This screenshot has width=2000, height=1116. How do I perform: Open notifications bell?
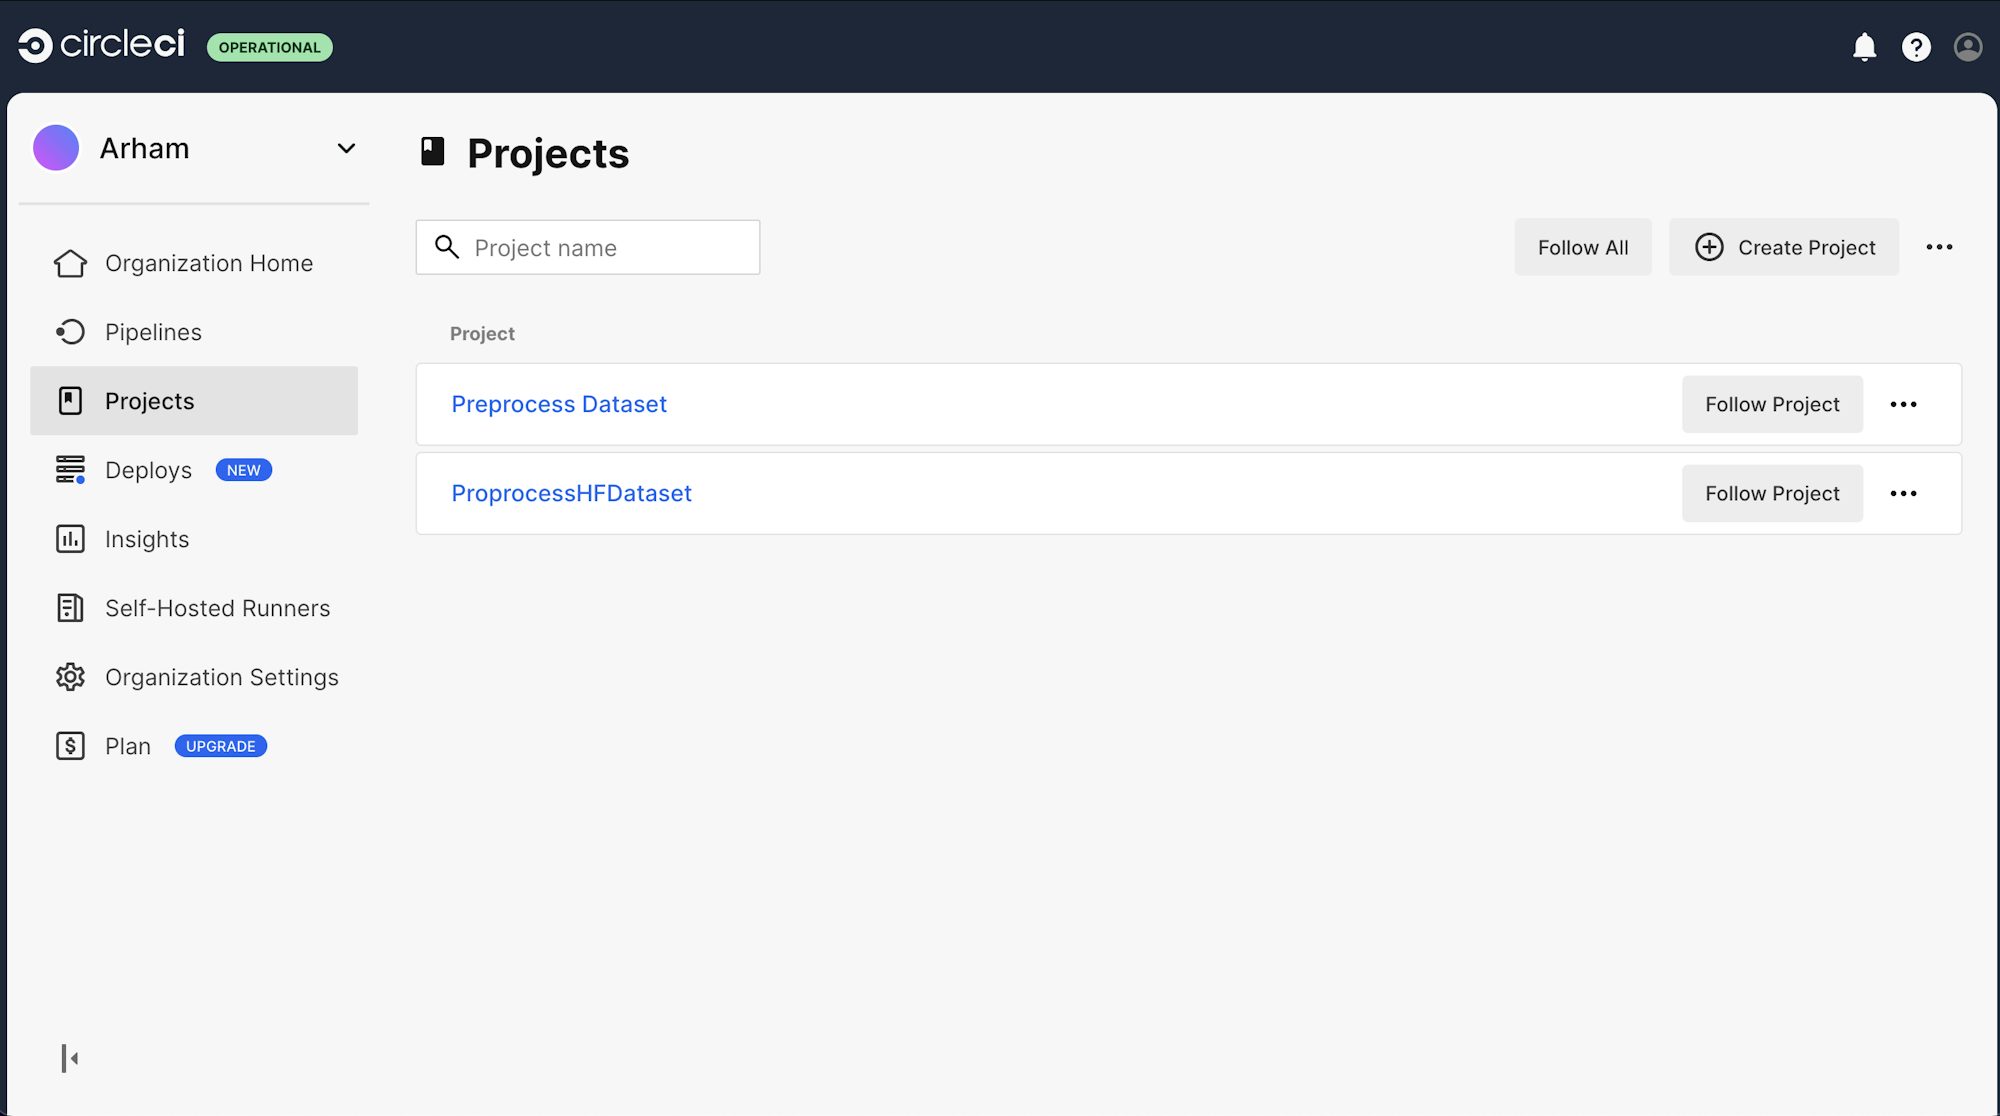(1865, 46)
